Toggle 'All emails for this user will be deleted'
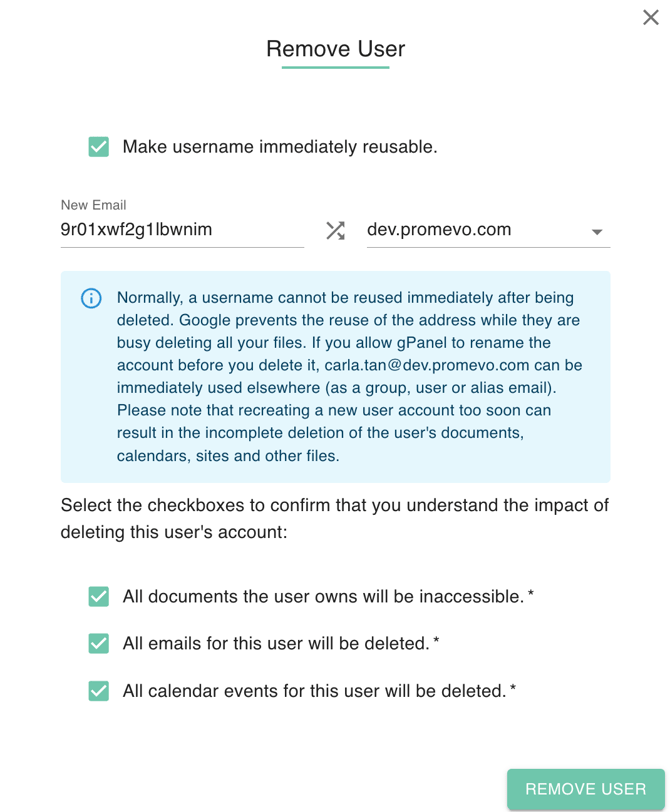Image resolution: width=670 pixels, height=812 pixels. coord(98,643)
